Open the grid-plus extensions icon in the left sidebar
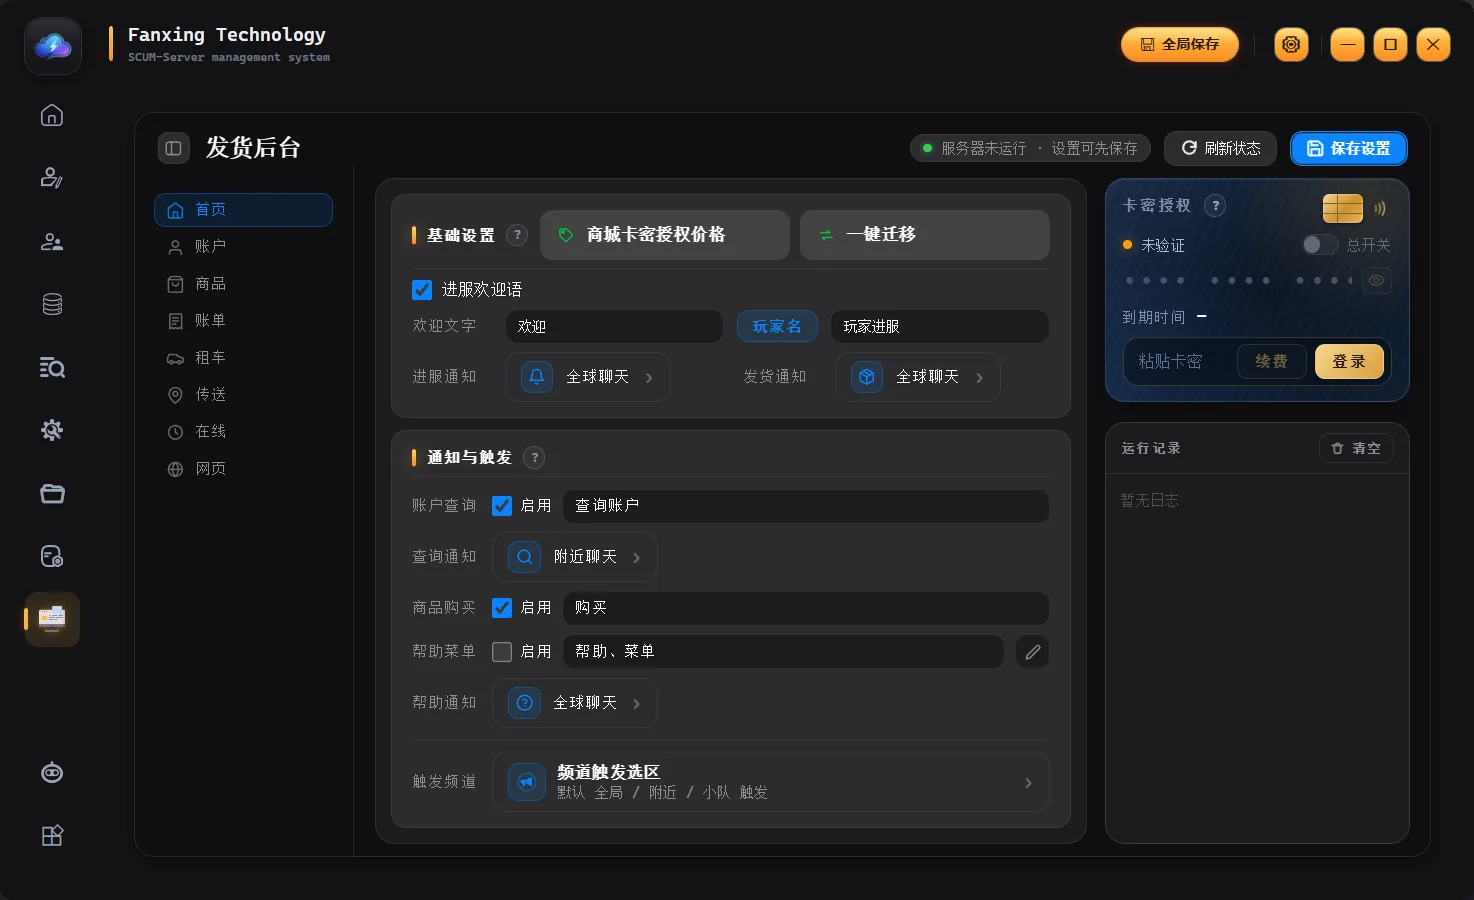This screenshot has width=1474, height=900. click(x=52, y=836)
